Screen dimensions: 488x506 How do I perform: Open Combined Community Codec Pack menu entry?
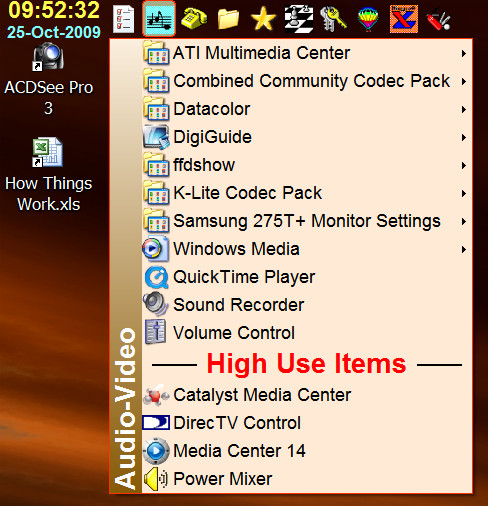coord(307,81)
